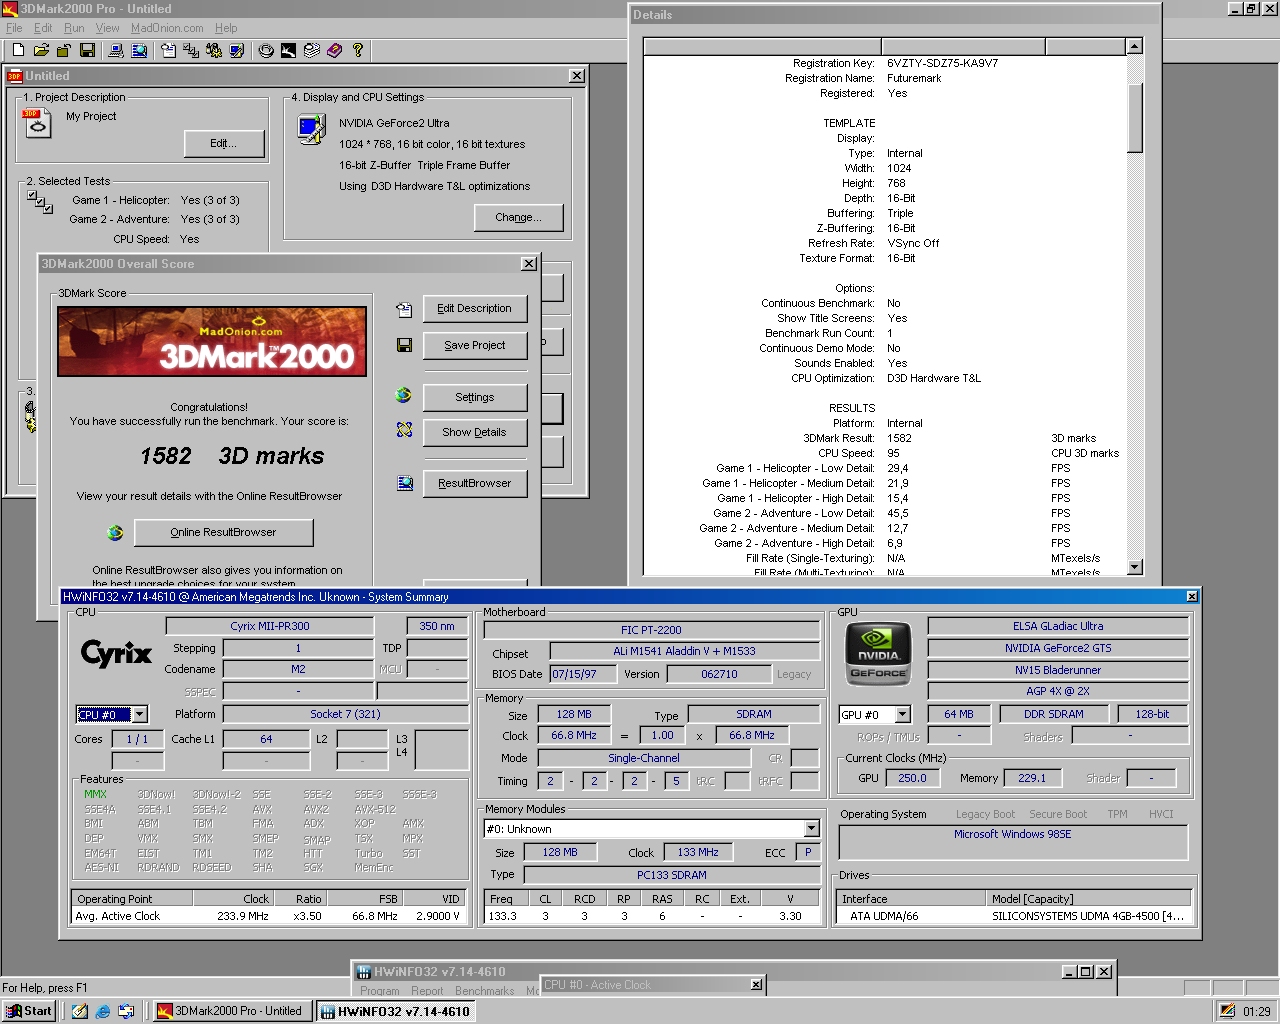Click the system tray icon beside clock

click(1227, 1011)
